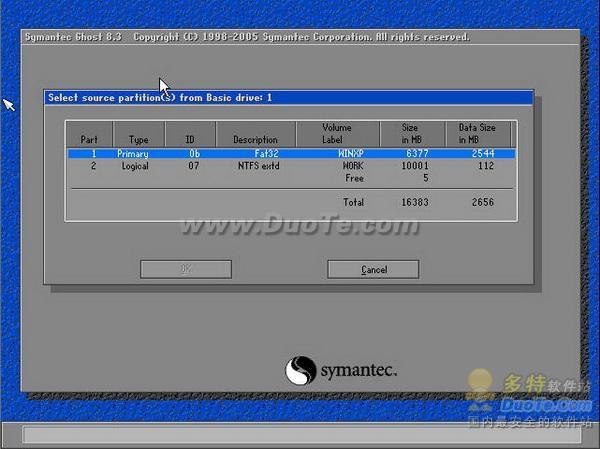
Task: Click data size value 112
Action: 486,166
